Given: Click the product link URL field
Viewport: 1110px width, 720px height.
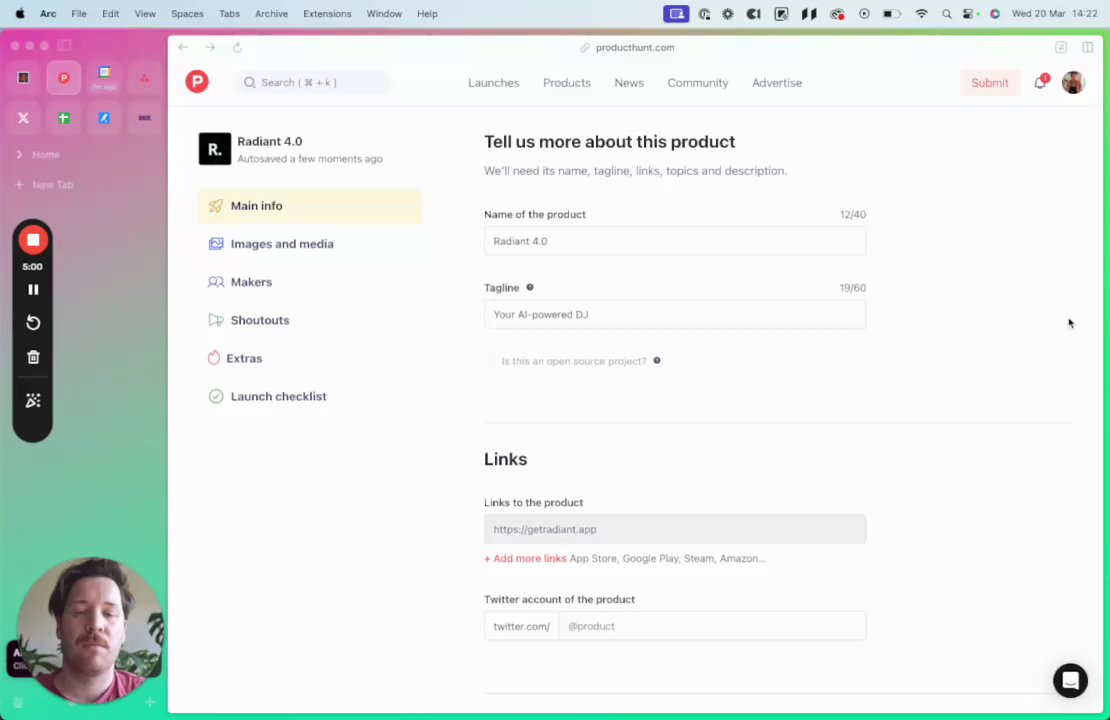Looking at the screenshot, I should [675, 530].
